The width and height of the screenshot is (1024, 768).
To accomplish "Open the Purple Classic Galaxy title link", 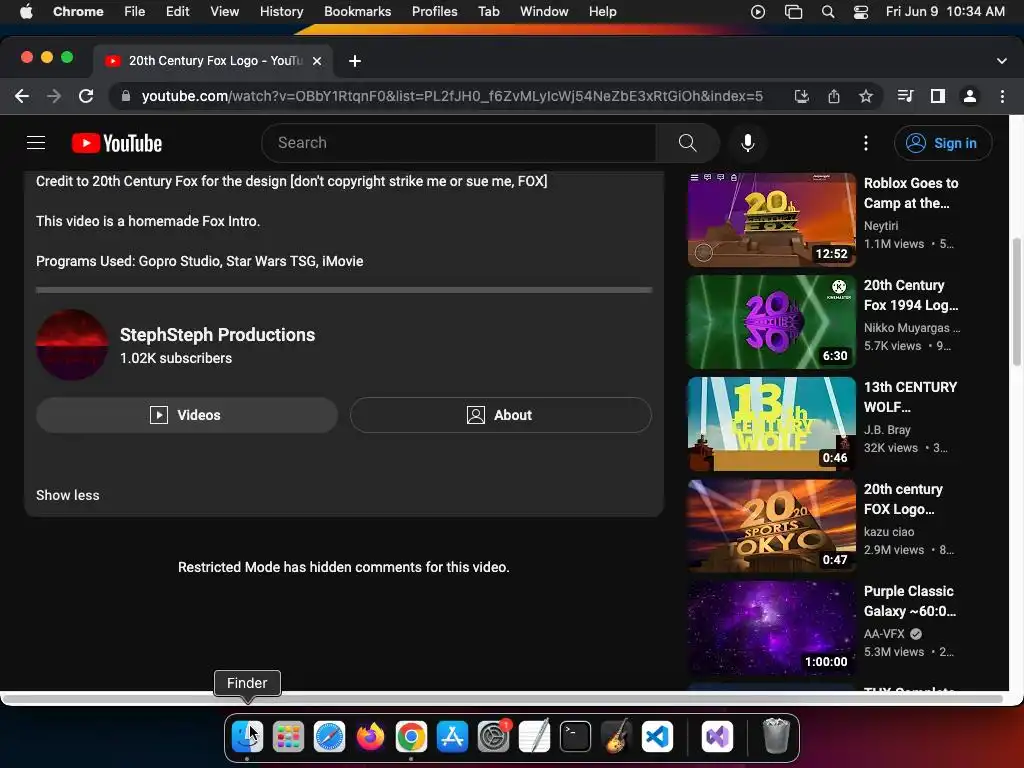I will (910, 601).
